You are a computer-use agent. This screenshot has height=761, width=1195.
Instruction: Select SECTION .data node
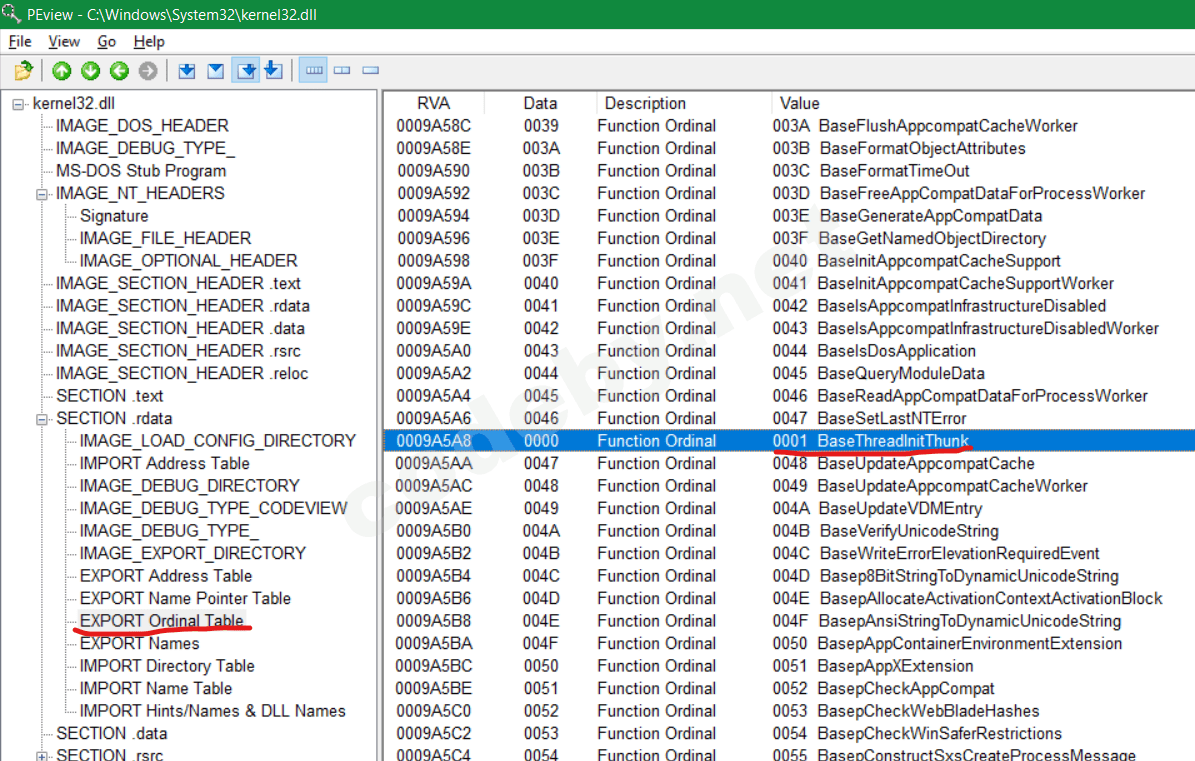112,734
